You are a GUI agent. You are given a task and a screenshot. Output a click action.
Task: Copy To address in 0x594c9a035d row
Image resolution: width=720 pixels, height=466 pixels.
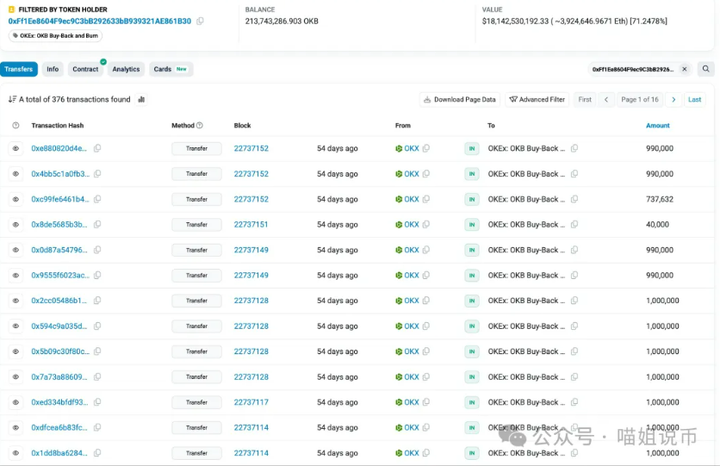click(x=574, y=326)
